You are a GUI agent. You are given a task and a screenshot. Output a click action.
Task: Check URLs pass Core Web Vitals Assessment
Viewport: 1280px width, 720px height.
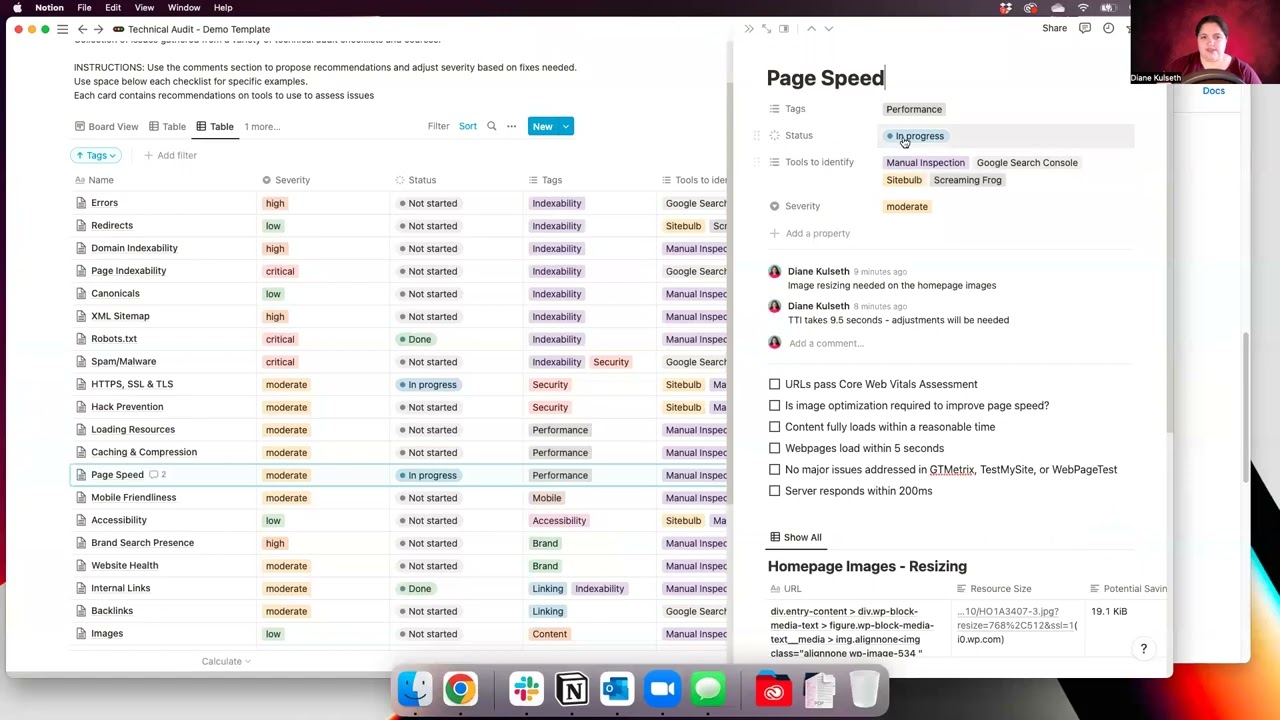pos(774,384)
